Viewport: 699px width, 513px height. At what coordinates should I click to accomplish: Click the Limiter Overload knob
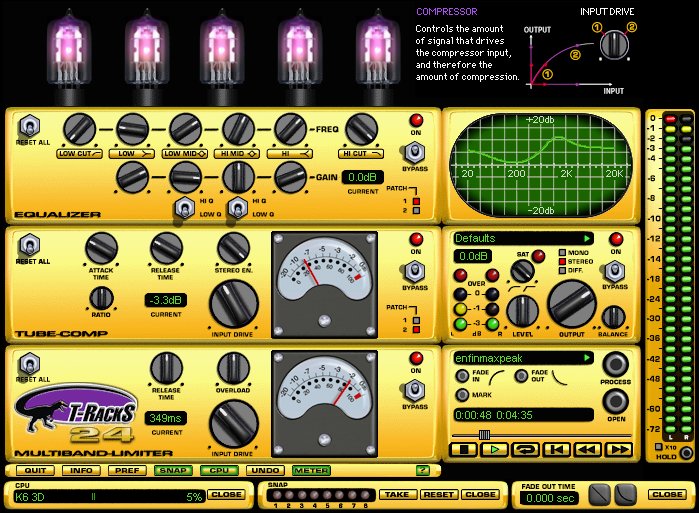[233, 369]
